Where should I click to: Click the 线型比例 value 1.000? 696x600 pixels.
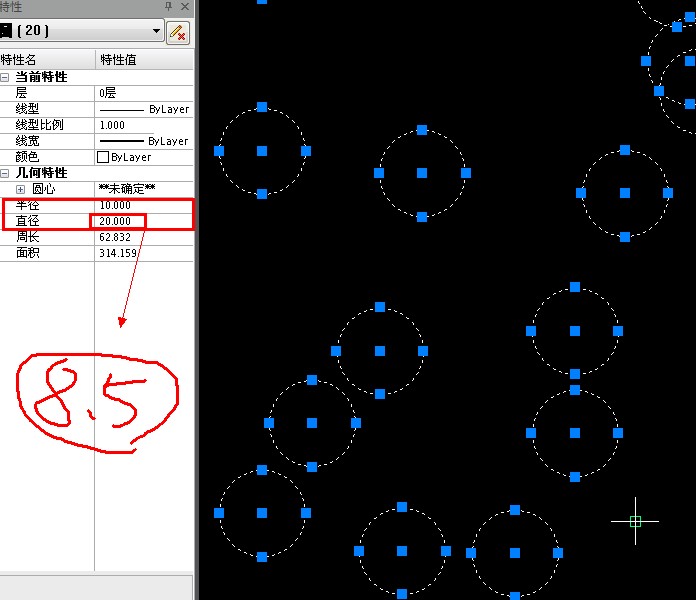click(143, 125)
